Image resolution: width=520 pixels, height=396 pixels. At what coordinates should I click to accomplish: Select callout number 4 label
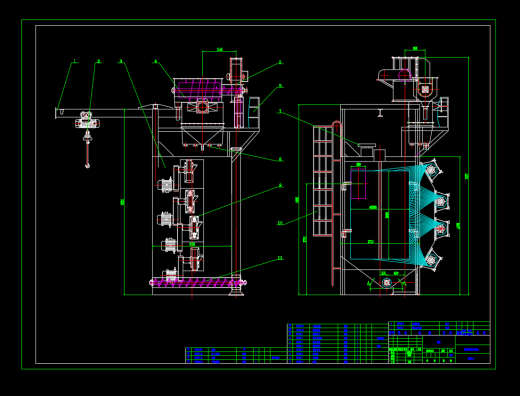click(155, 61)
